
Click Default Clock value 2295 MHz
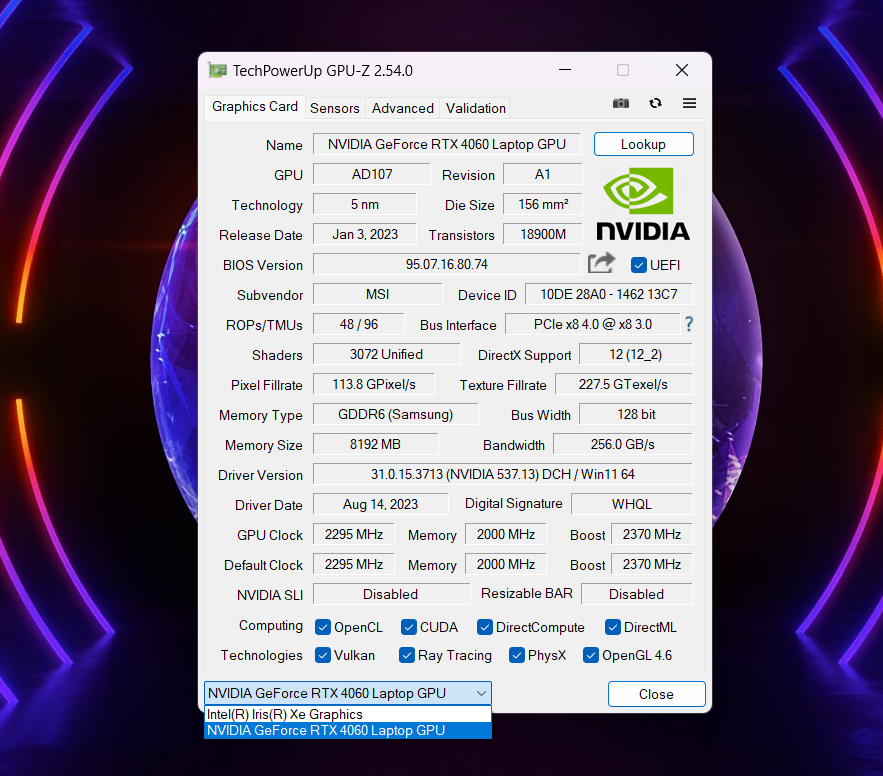354,564
